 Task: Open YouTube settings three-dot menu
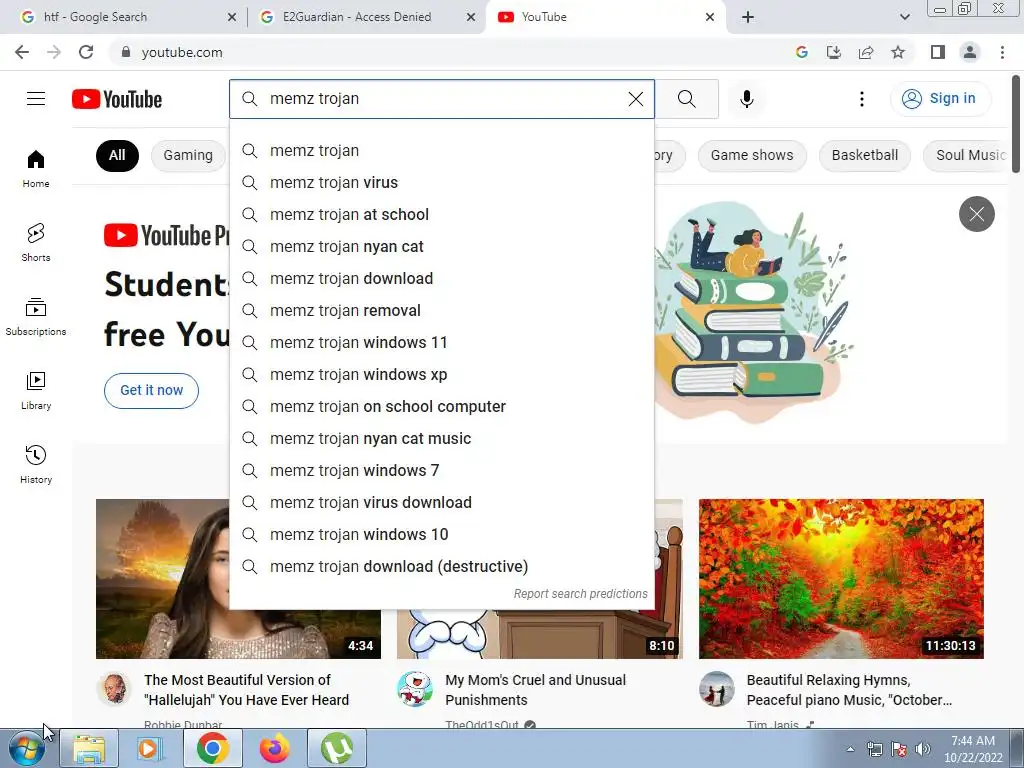(861, 99)
